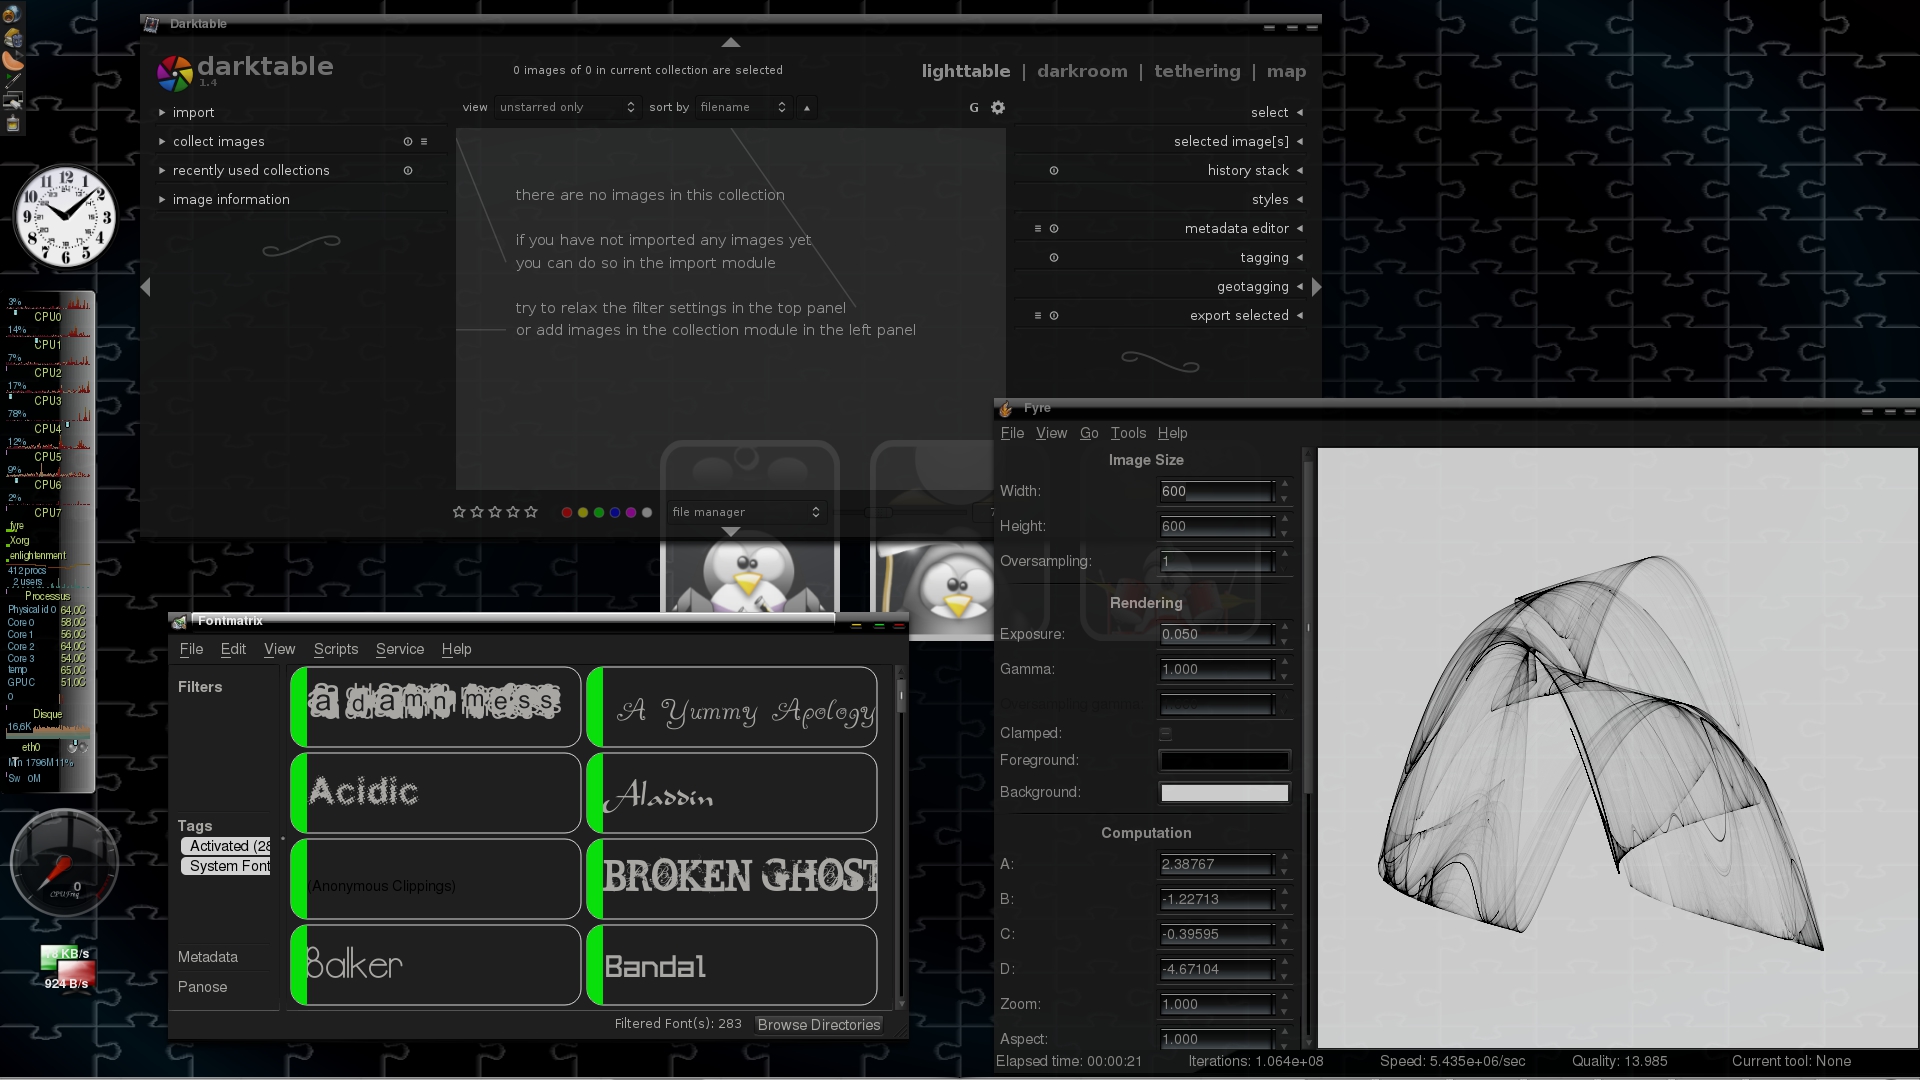Toggle sort order arrow button

[x=807, y=108]
